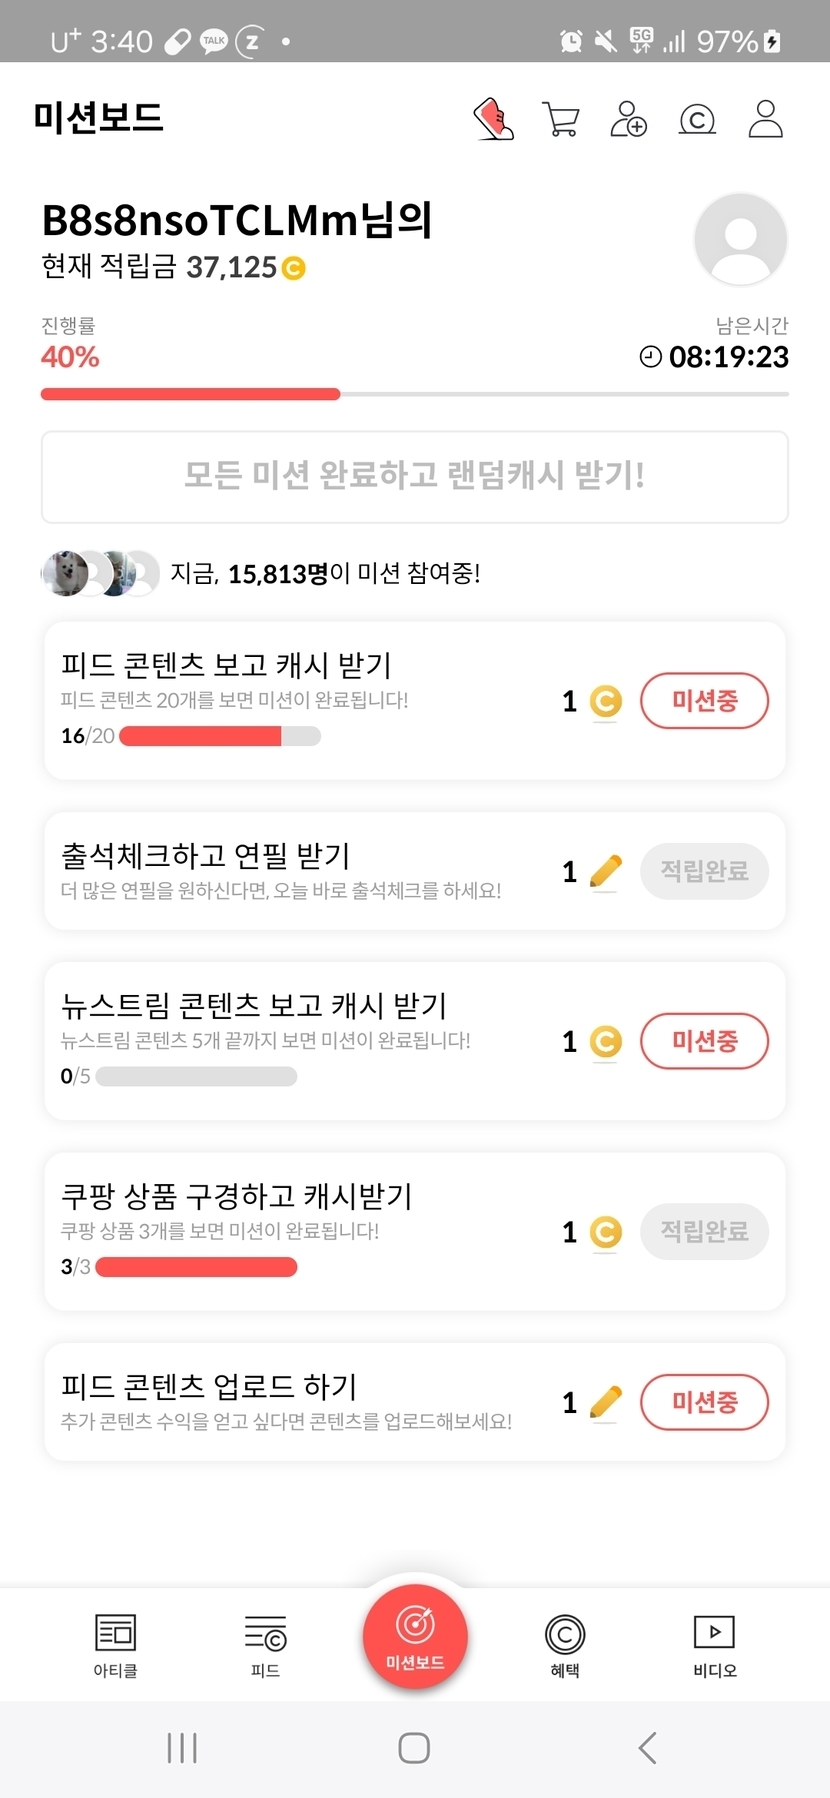Image resolution: width=830 pixels, height=1798 pixels.
Task: Tap the red sneaker icon in header
Action: 493,119
